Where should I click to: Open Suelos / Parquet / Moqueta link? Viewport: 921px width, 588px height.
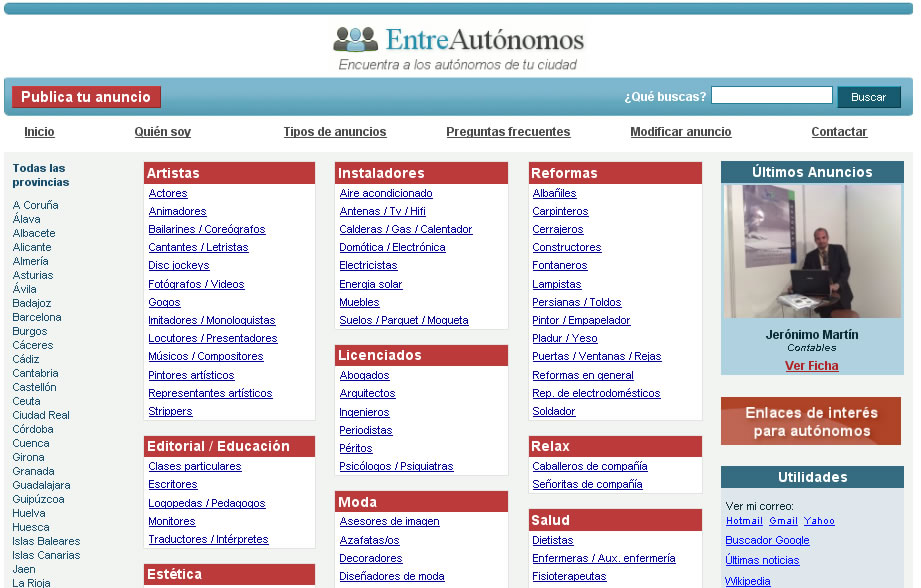404,320
